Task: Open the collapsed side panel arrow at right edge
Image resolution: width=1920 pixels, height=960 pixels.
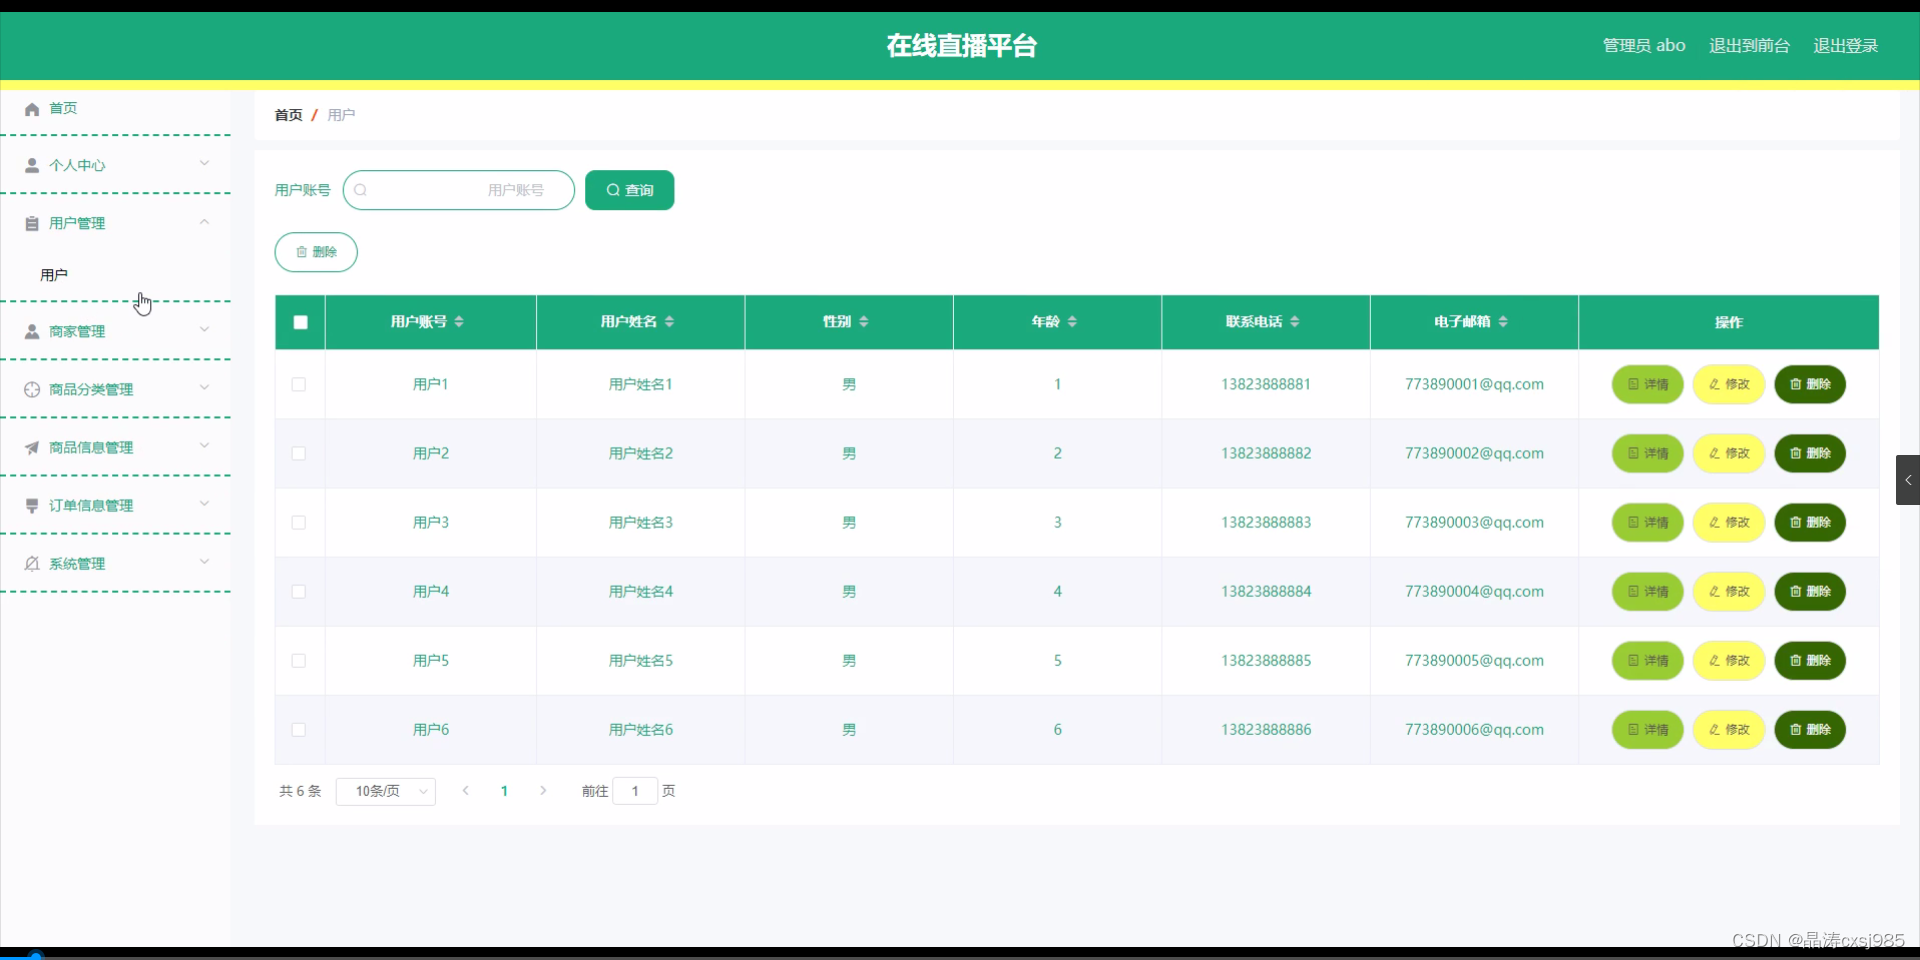Action: (x=1908, y=480)
